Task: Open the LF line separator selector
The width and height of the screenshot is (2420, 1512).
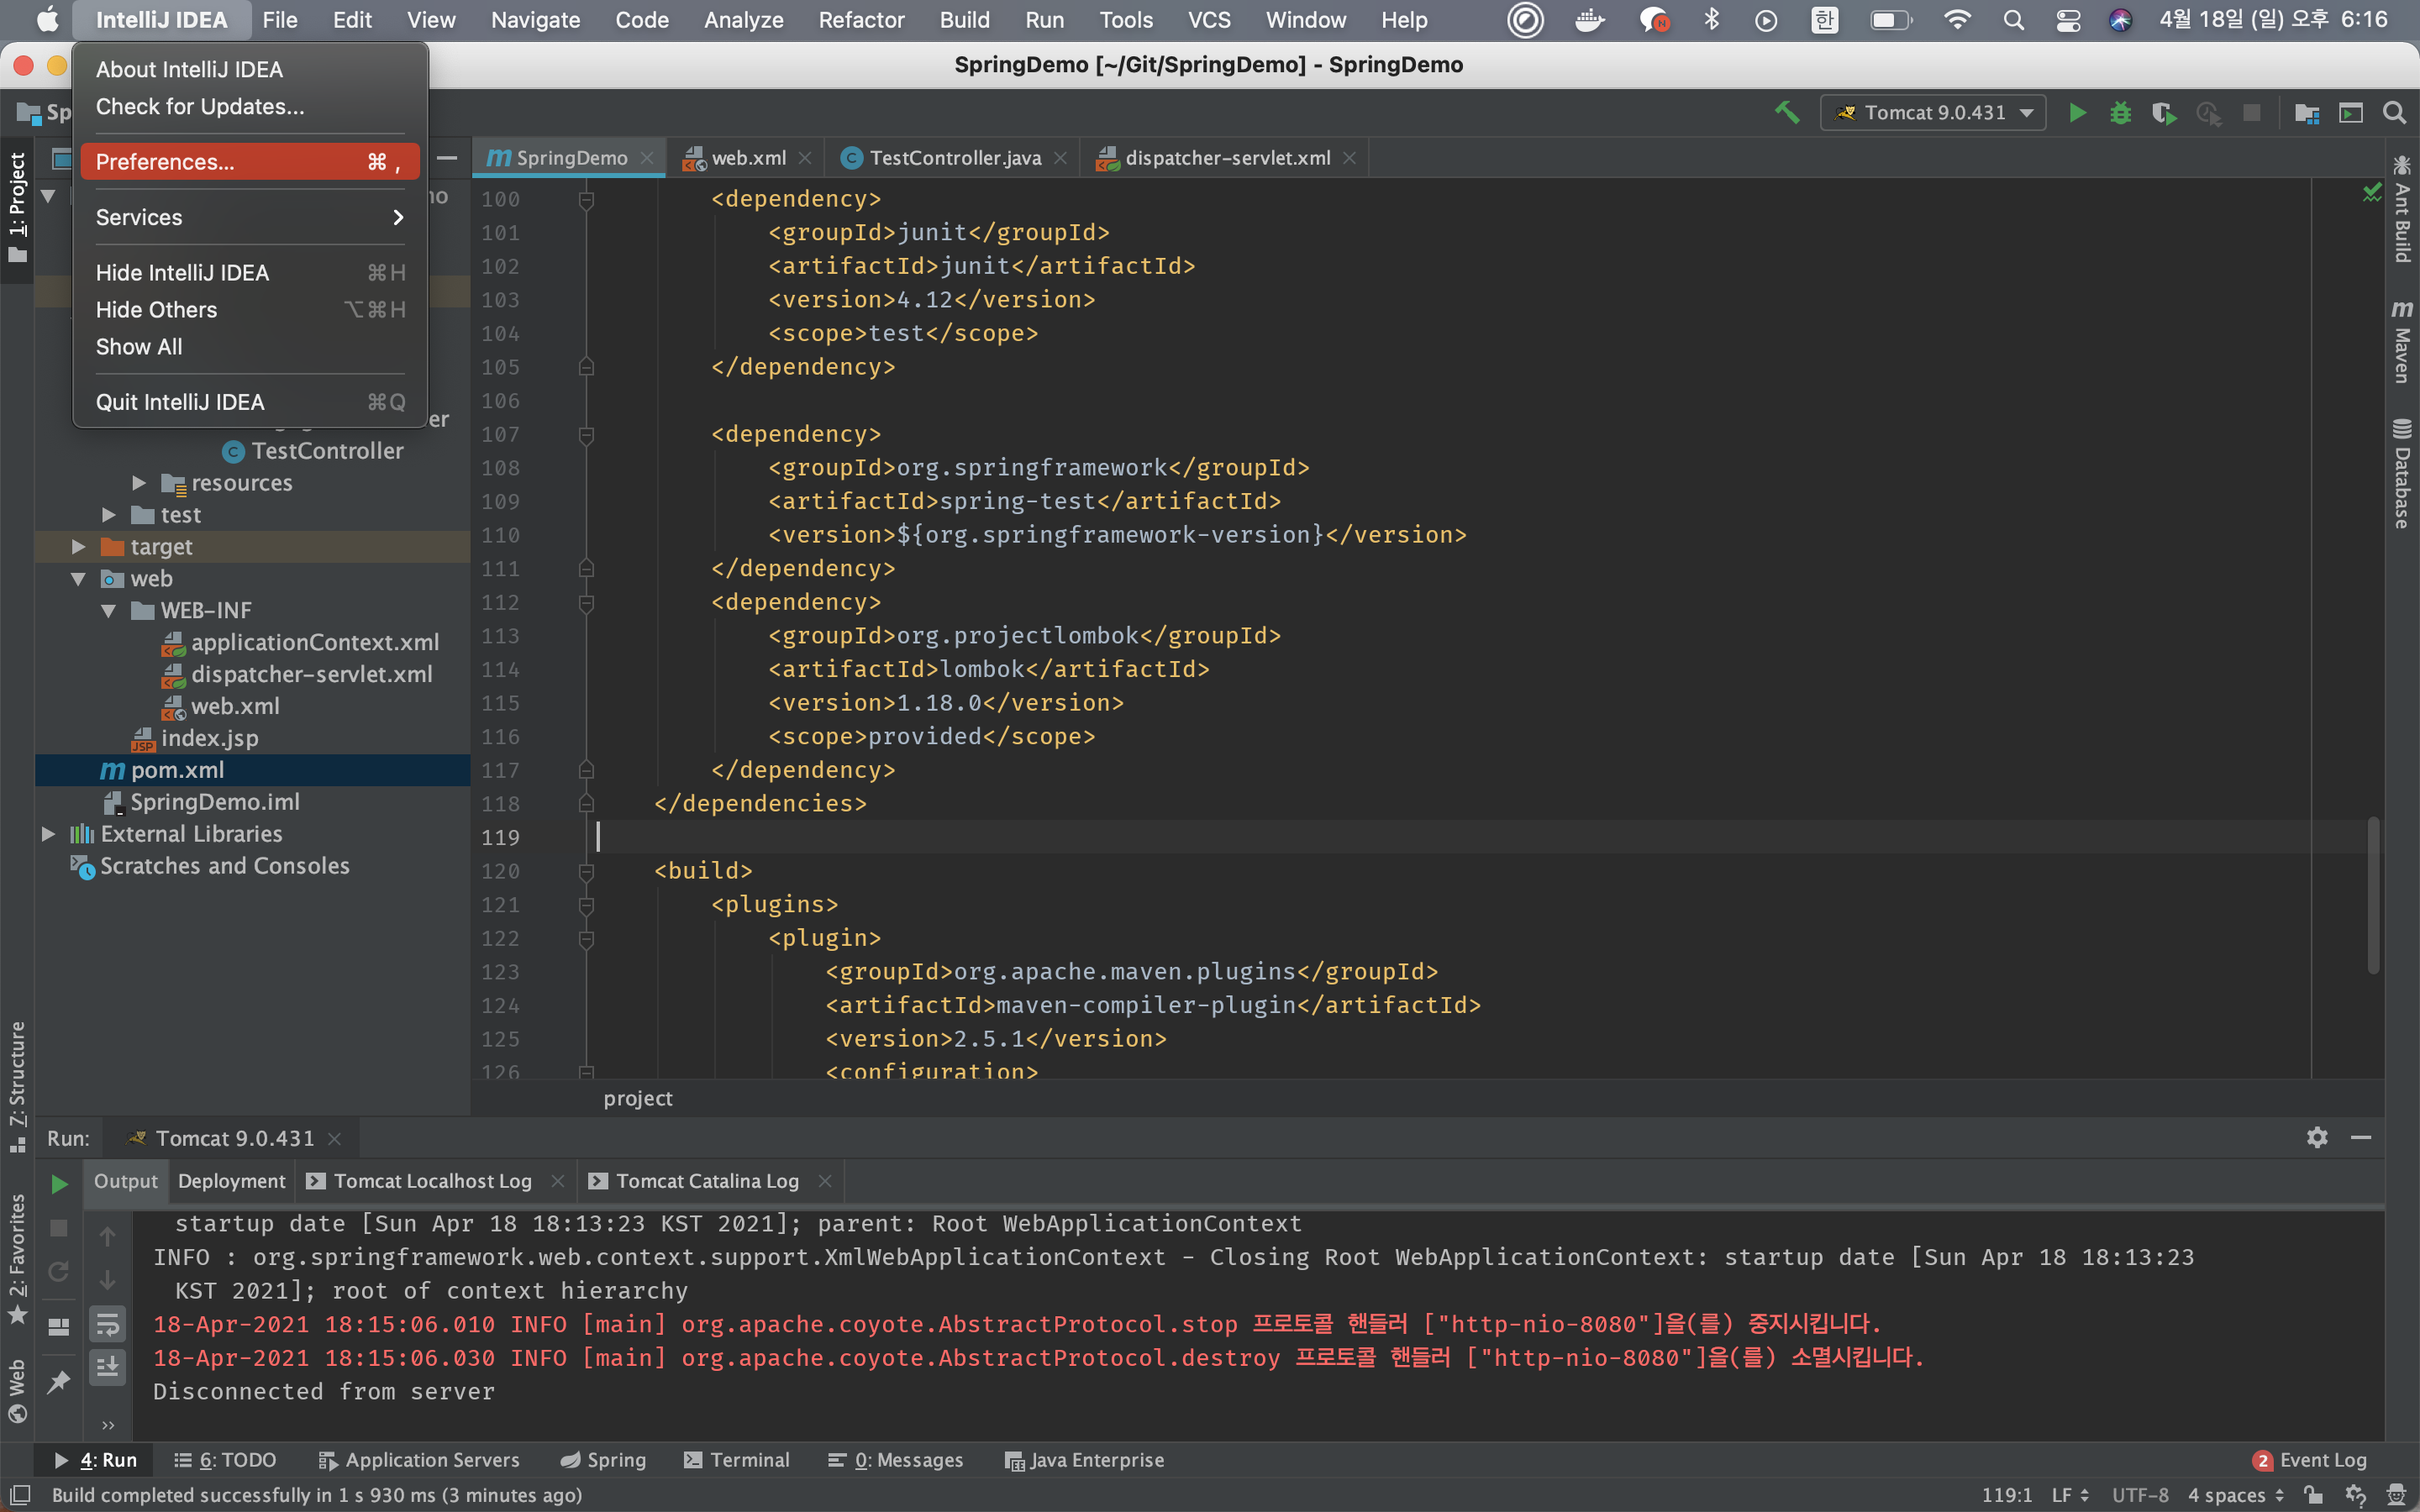Action: (2070, 1495)
